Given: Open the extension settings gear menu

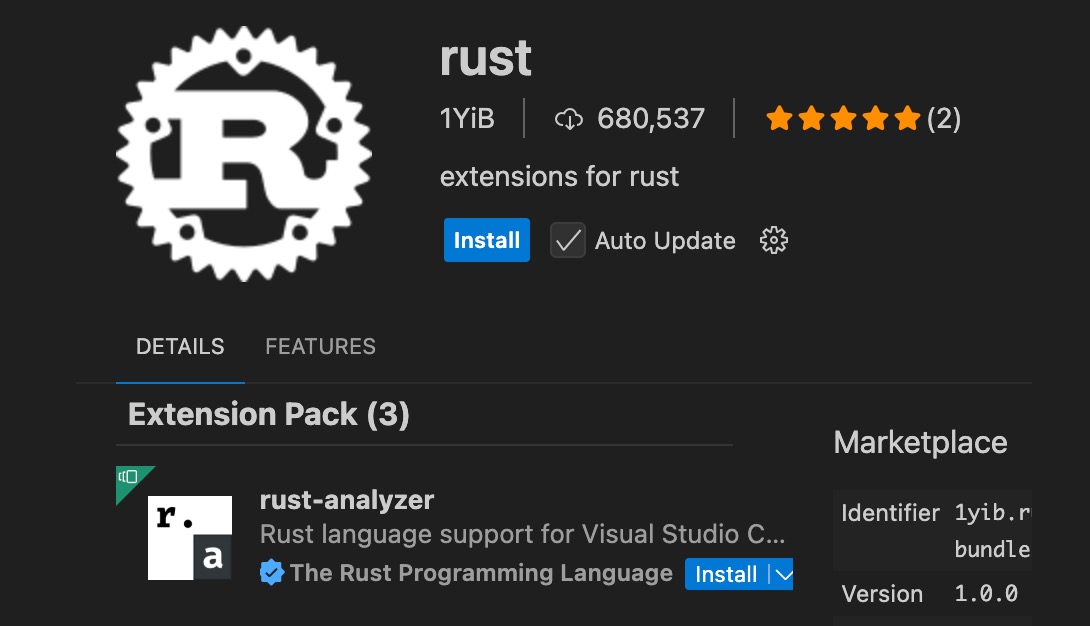Looking at the screenshot, I should [774, 240].
